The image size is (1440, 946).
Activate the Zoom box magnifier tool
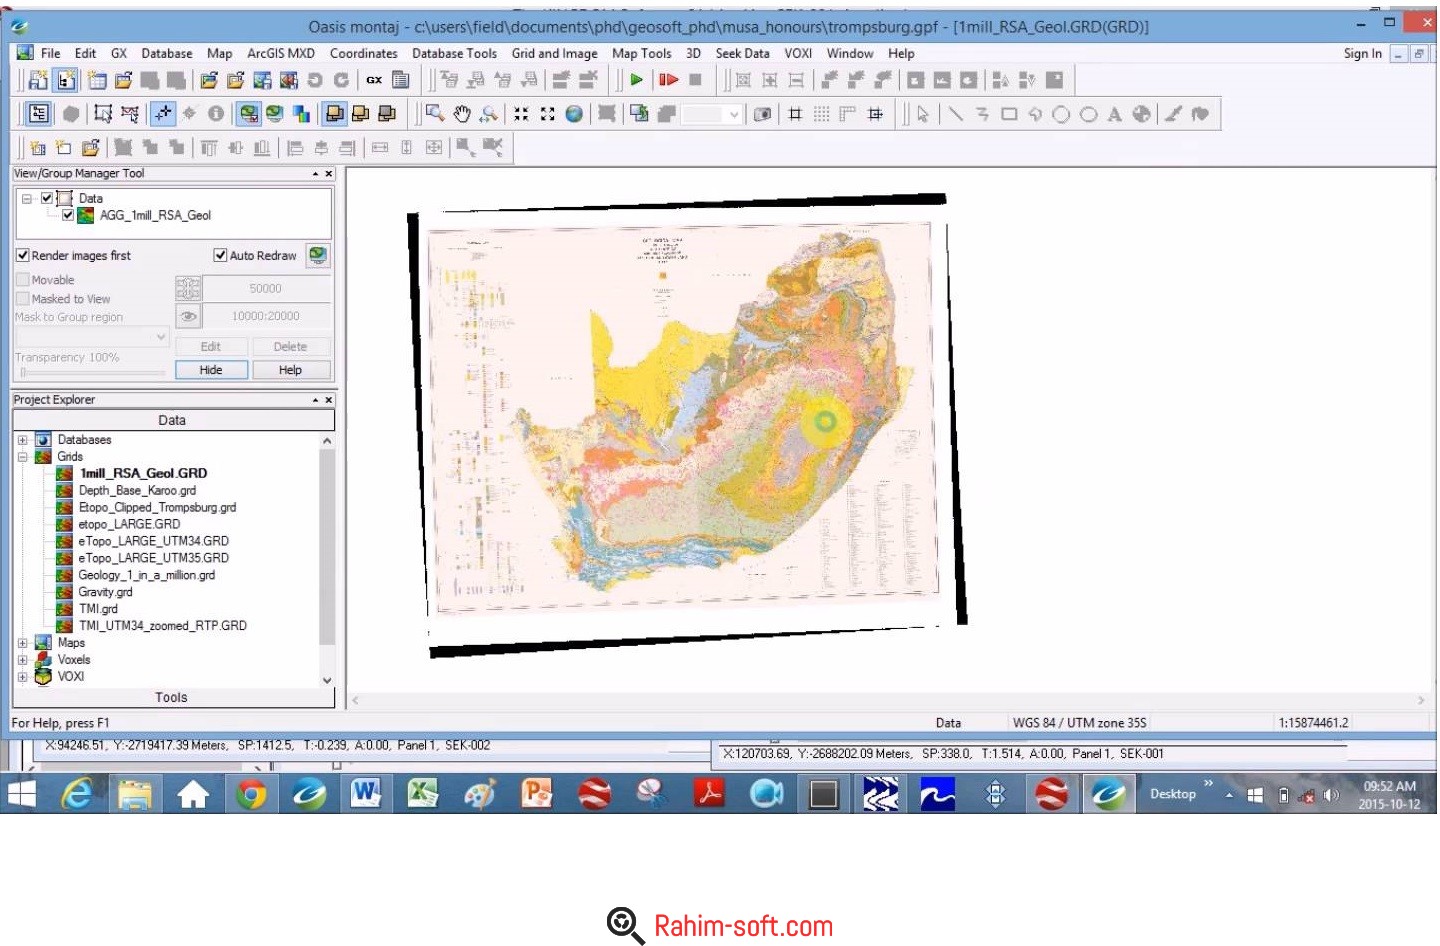coord(435,114)
